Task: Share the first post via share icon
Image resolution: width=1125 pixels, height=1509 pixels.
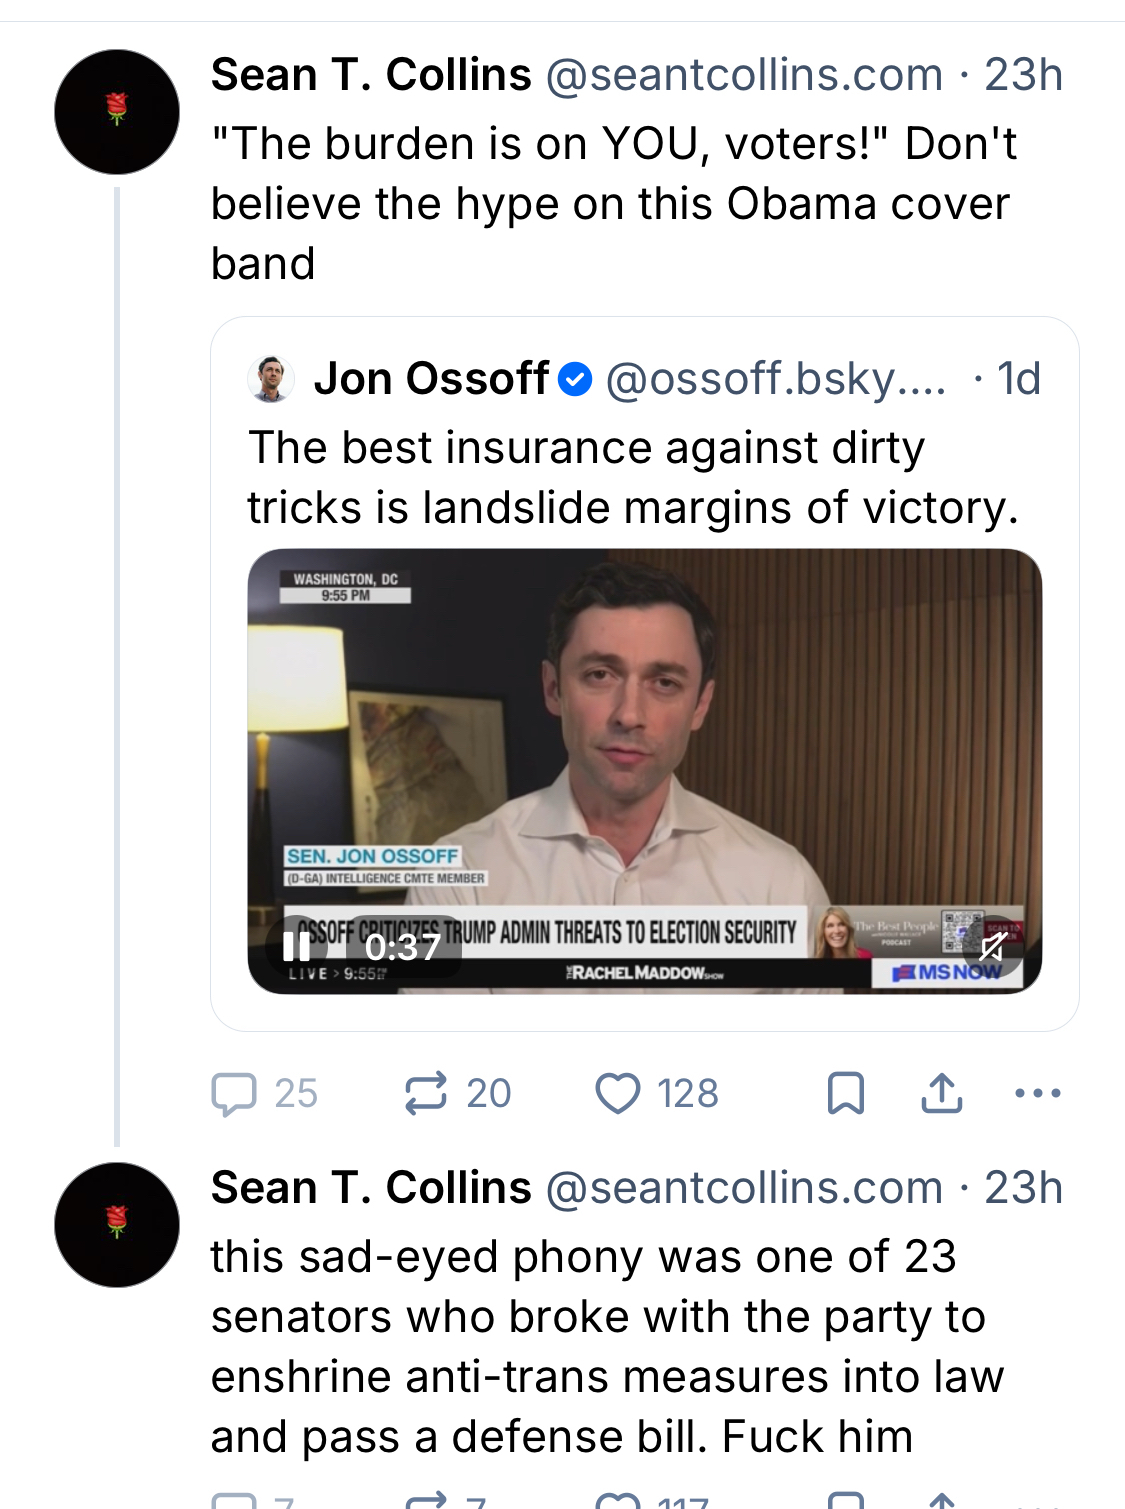Action: point(941,1093)
